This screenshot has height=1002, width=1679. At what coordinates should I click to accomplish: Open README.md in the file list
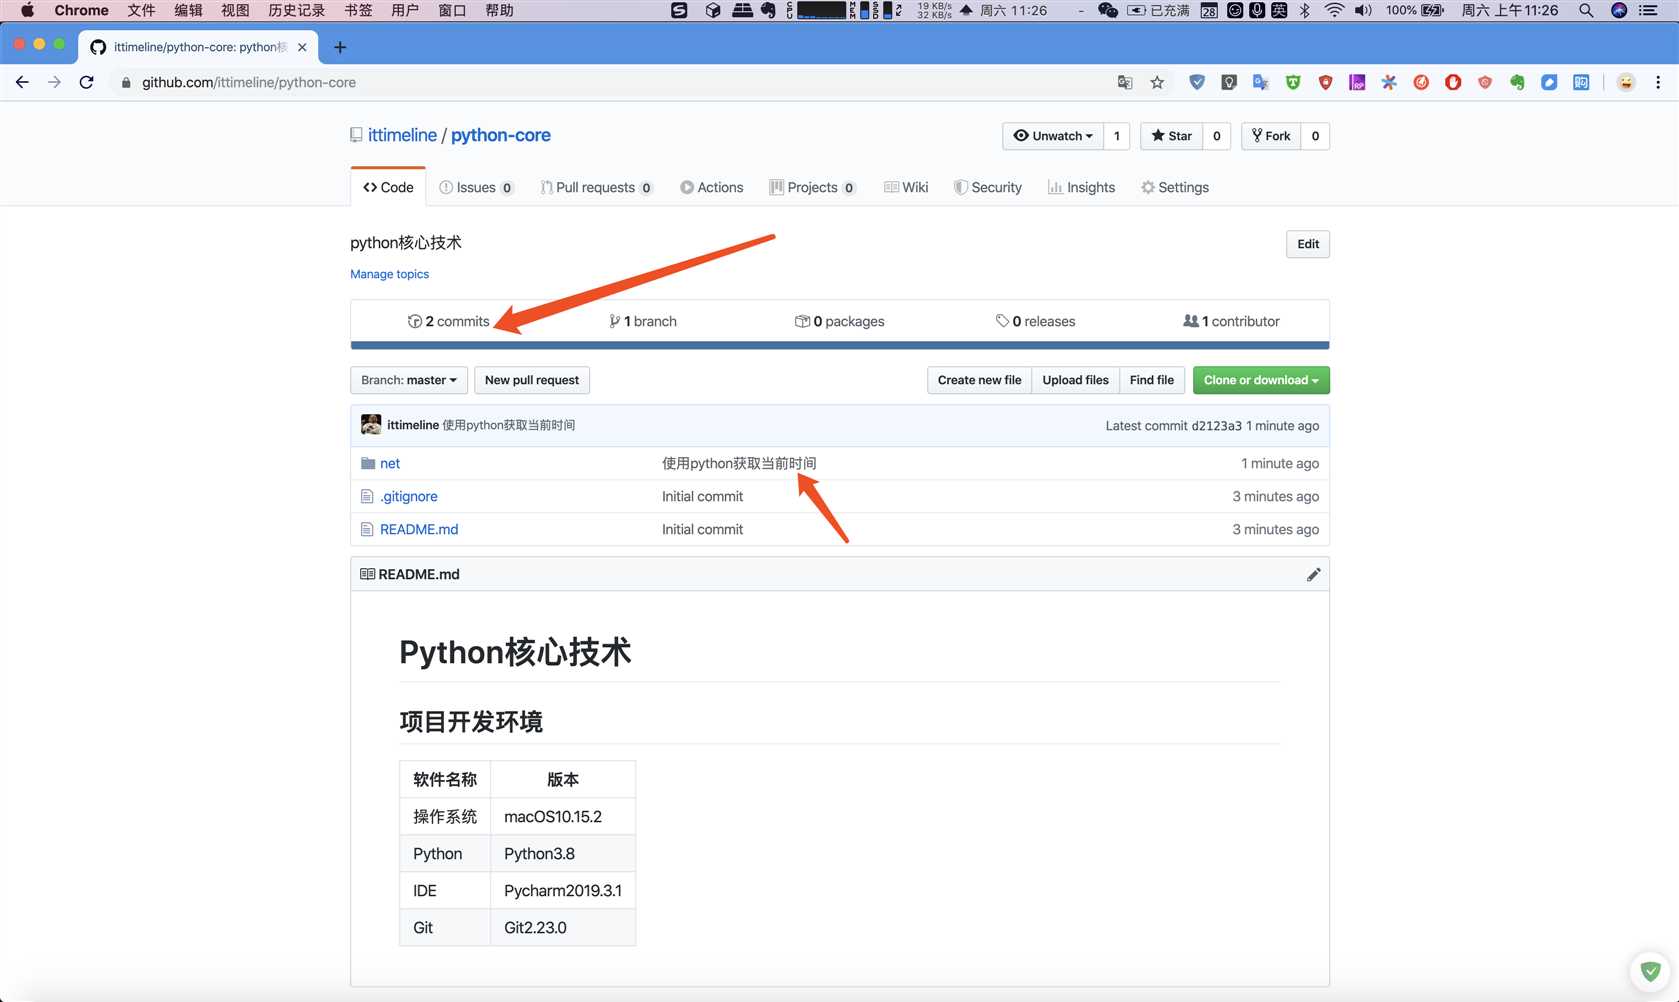point(419,529)
